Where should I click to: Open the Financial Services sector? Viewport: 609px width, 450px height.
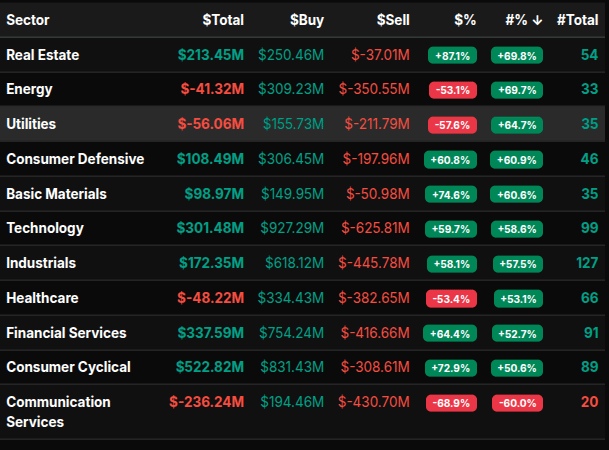(x=66, y=332)
